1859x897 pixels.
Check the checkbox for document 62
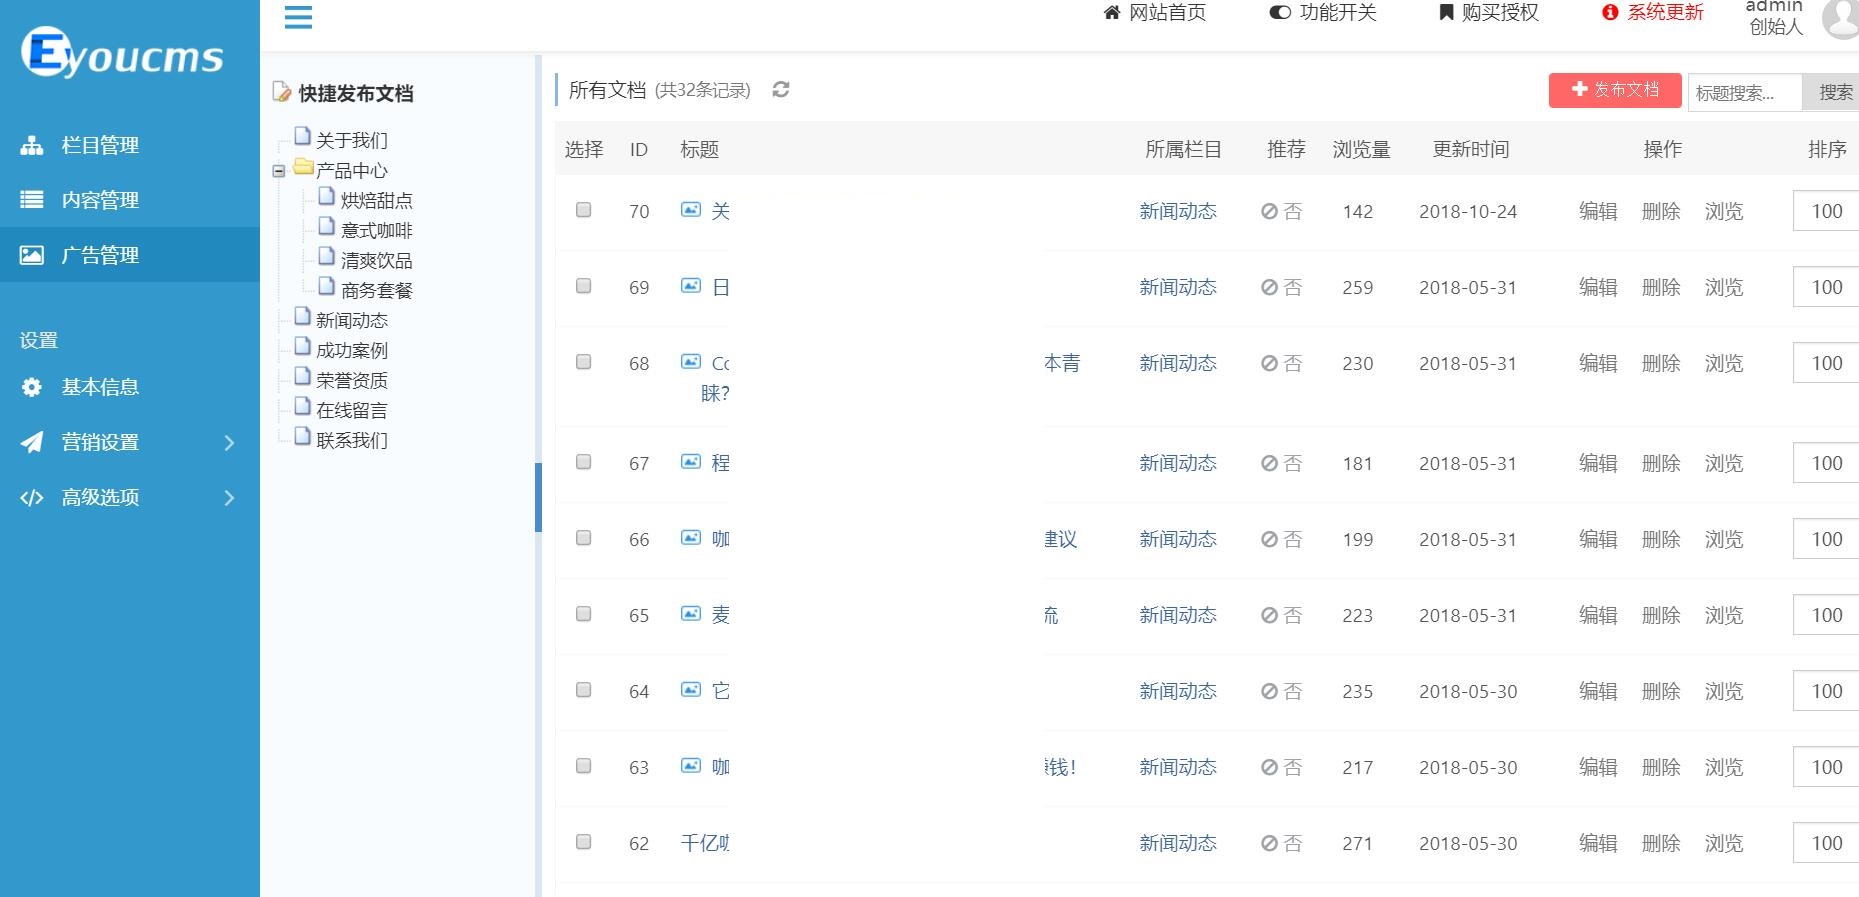pyautogui.click(x=584, y=842)
